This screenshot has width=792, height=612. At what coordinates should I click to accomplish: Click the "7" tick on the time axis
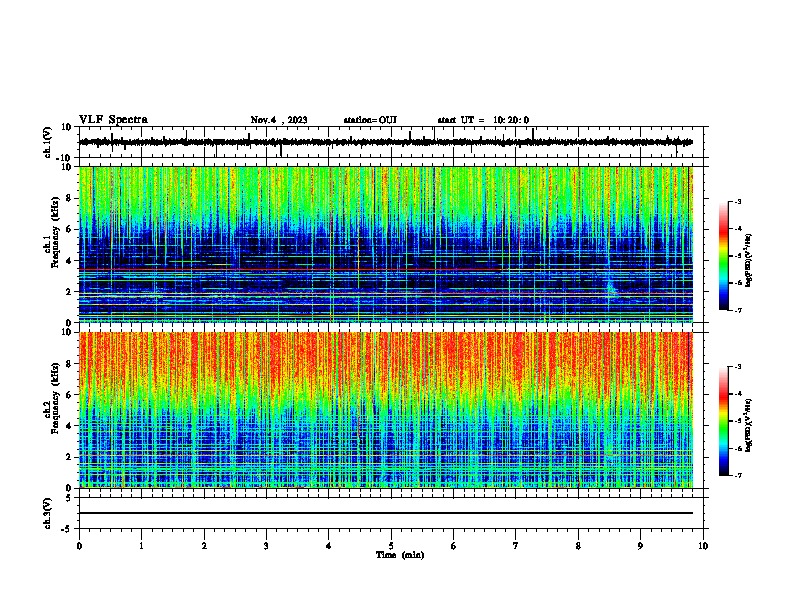tap(516, 546)
